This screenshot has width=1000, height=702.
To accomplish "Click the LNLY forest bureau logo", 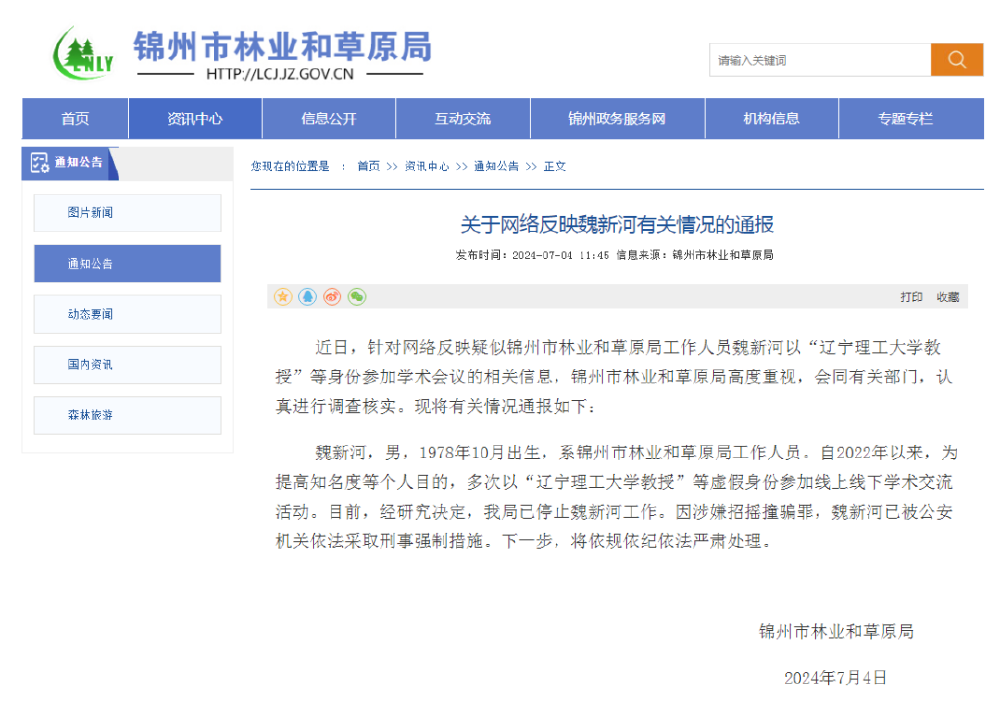I will click(83, 54).
